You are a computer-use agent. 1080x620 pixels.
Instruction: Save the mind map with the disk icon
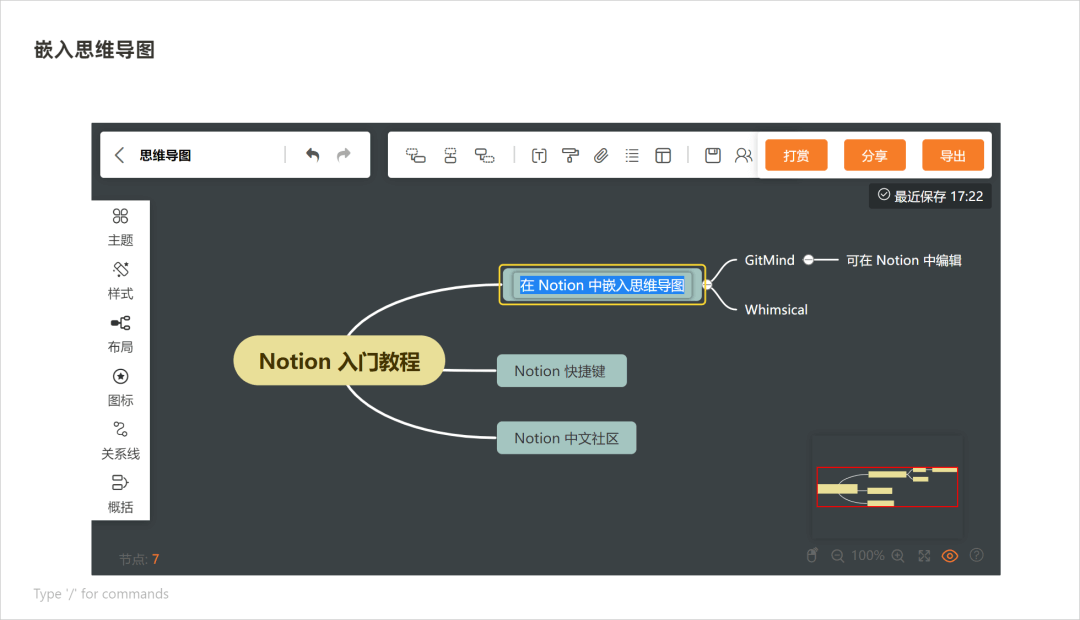713,156
